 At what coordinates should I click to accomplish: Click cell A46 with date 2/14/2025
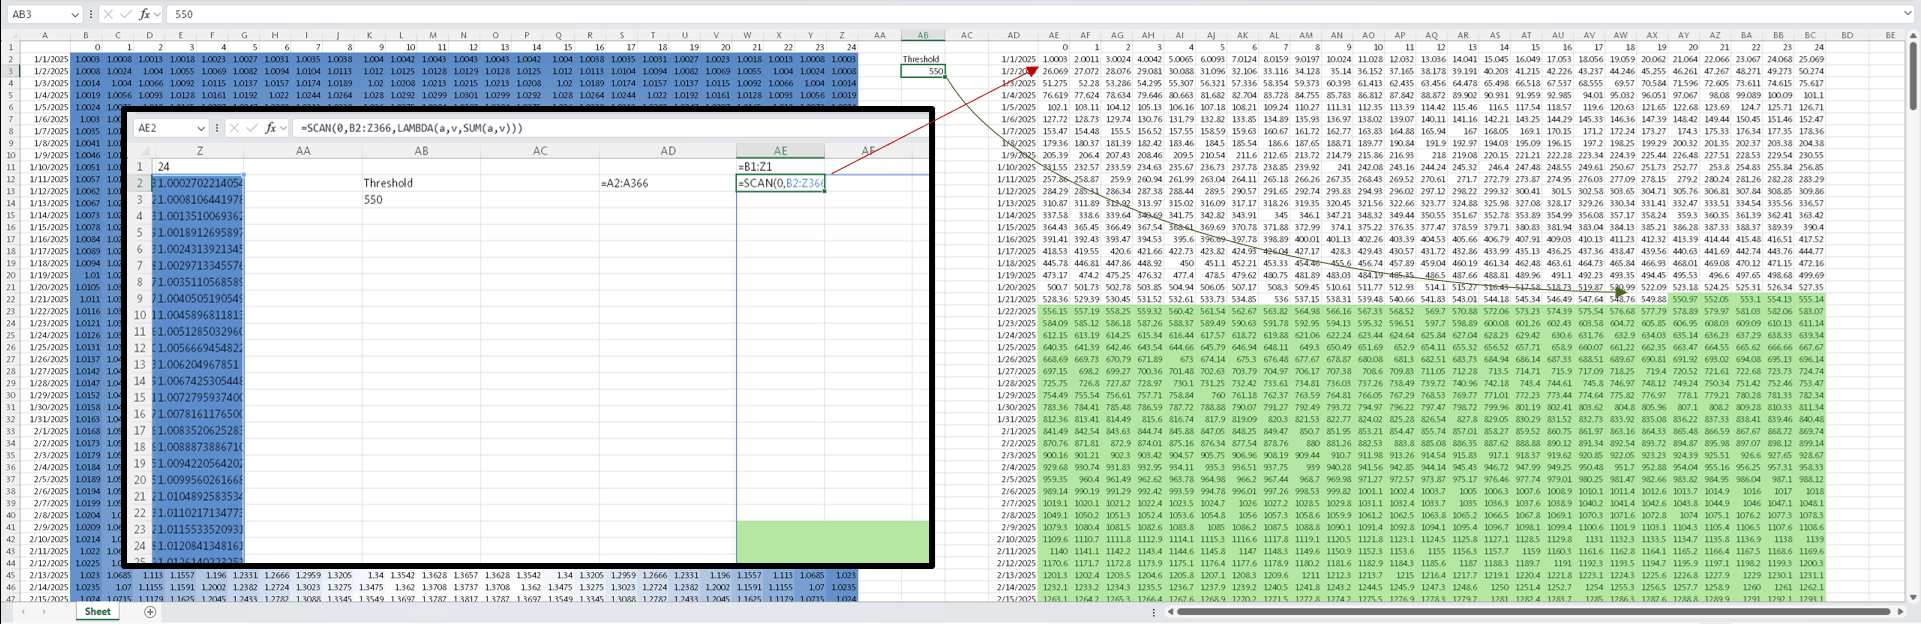tap(45, 587)
